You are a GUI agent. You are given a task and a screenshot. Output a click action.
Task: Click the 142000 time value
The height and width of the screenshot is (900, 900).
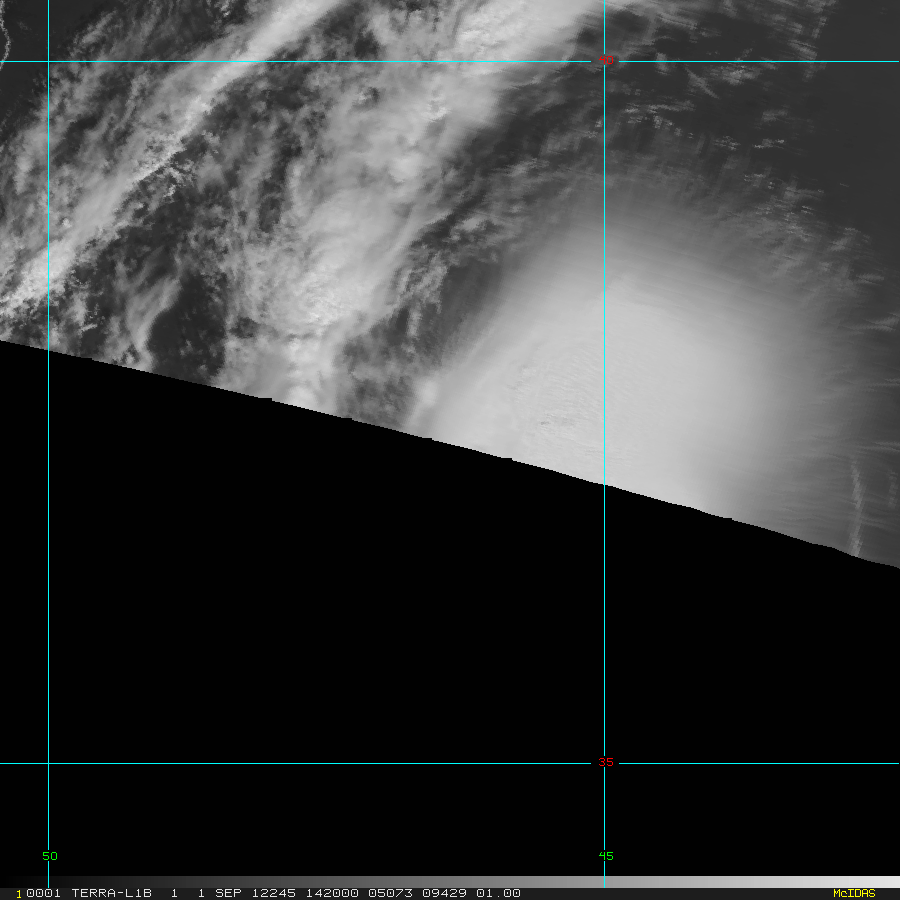[332, 893]
